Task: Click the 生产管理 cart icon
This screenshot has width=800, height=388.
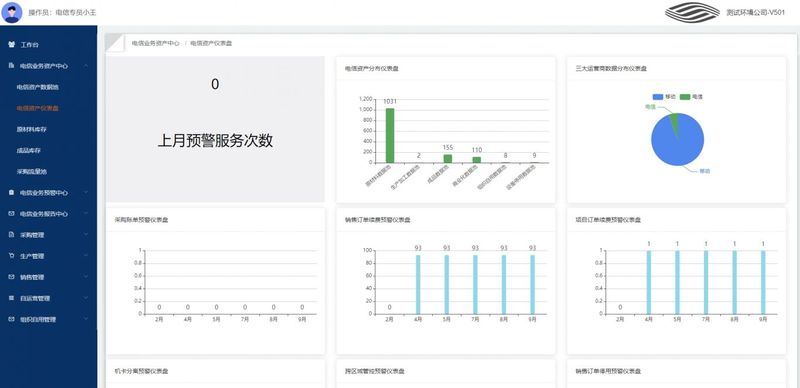Action: 11,256
